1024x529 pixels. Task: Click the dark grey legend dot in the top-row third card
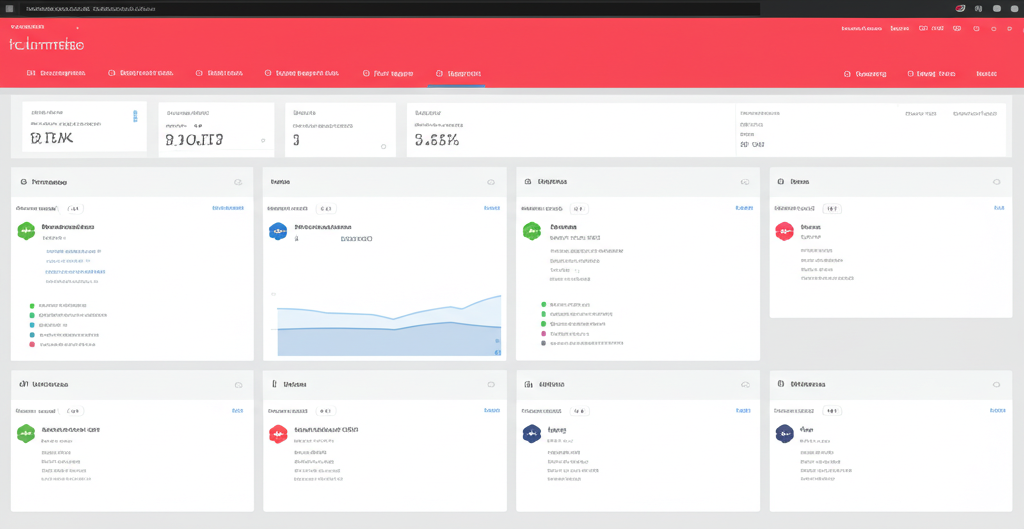(543, 342)
